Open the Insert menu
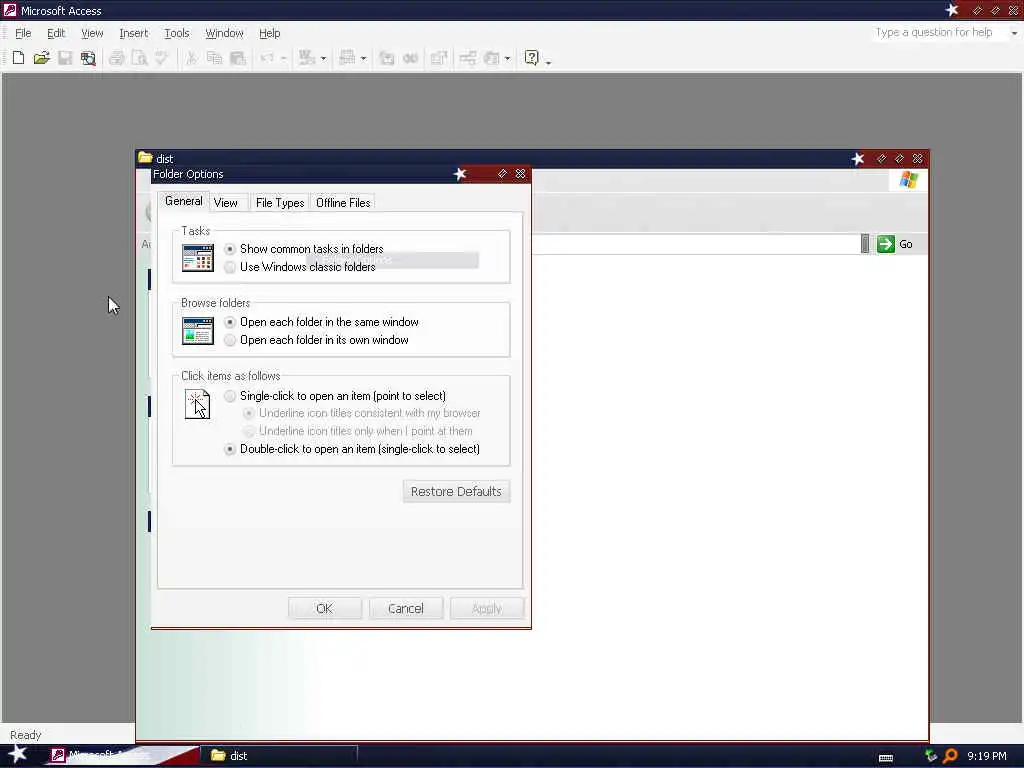 tap(133, 33)
